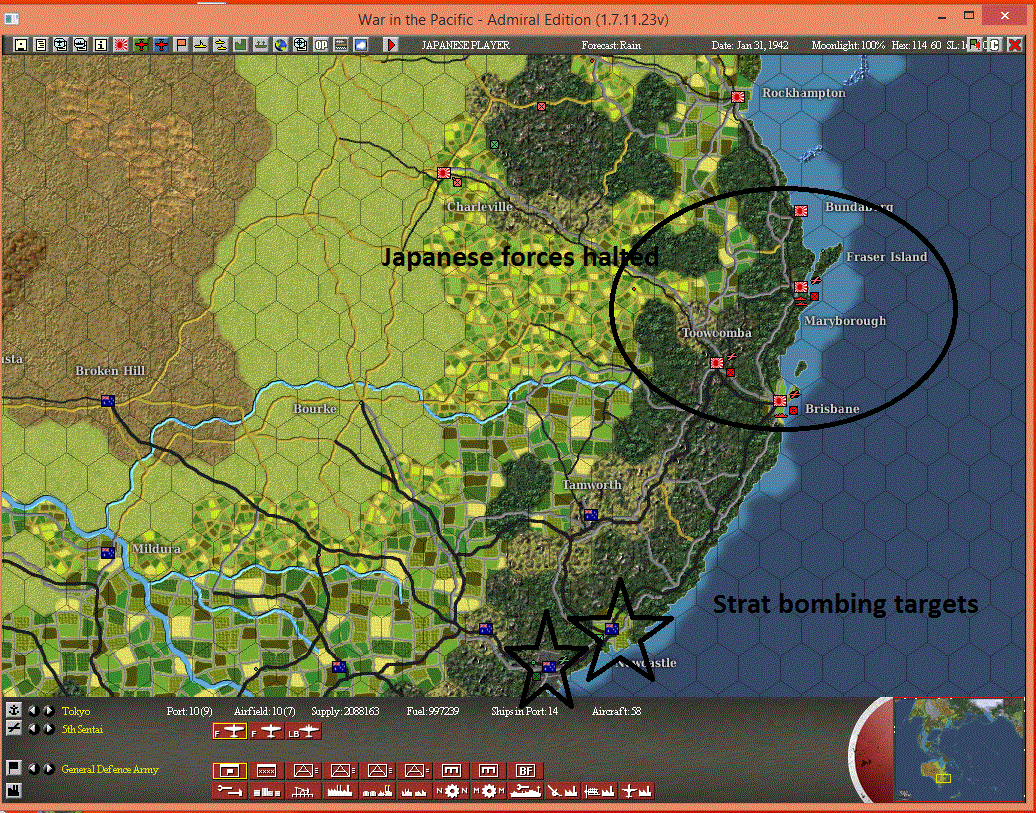Select the Rockhampton base marker on map
Viewport: 1036px width, 813px height.
(x=738, y=97)
